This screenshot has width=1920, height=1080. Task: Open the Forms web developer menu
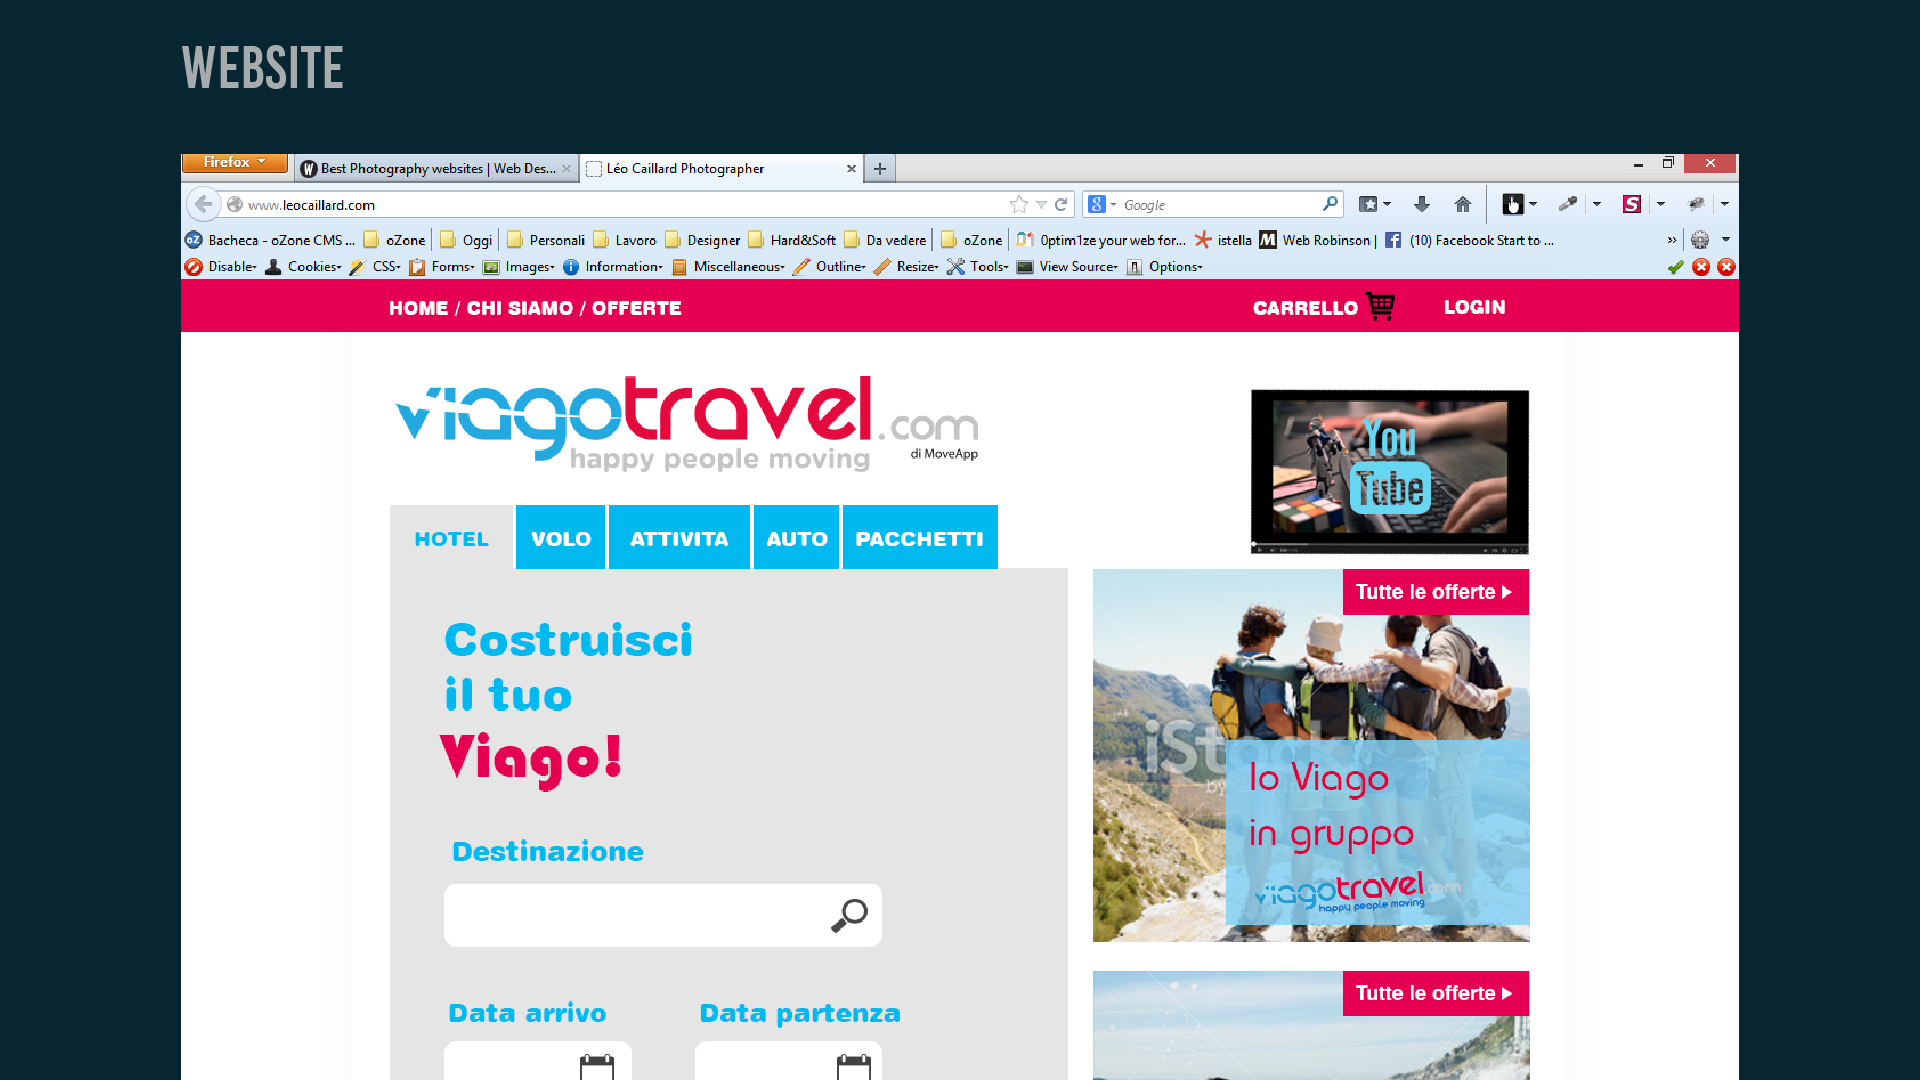click(x=442, y=267)
